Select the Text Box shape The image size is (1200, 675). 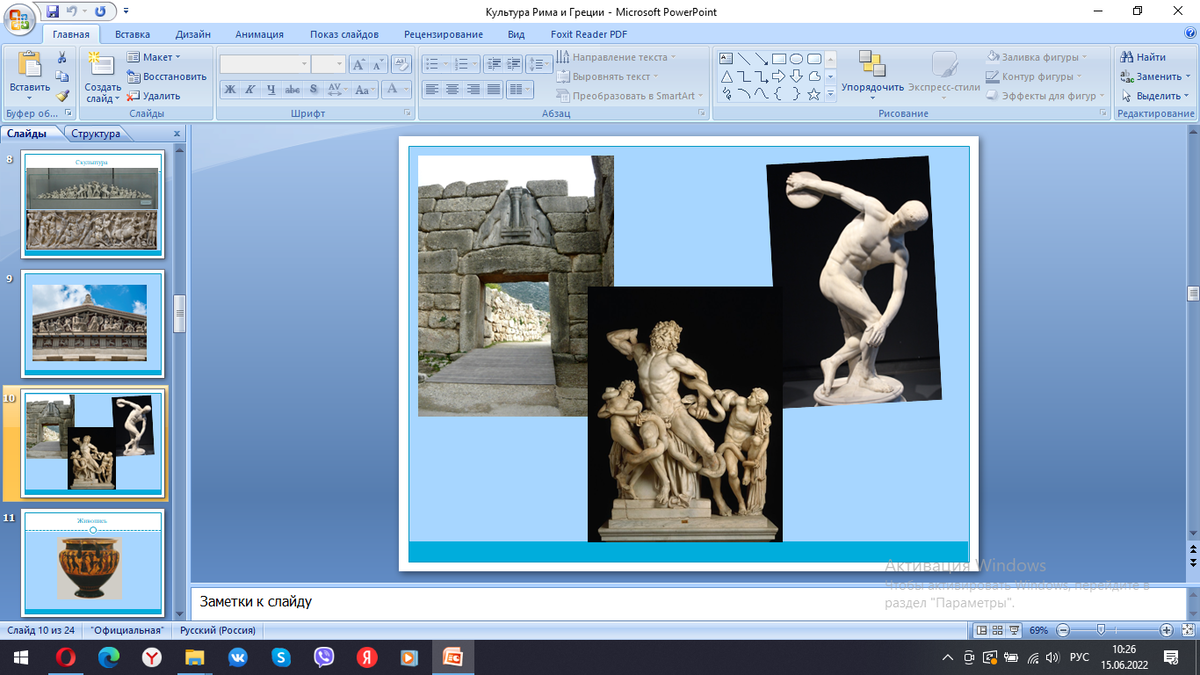point(727,58)
